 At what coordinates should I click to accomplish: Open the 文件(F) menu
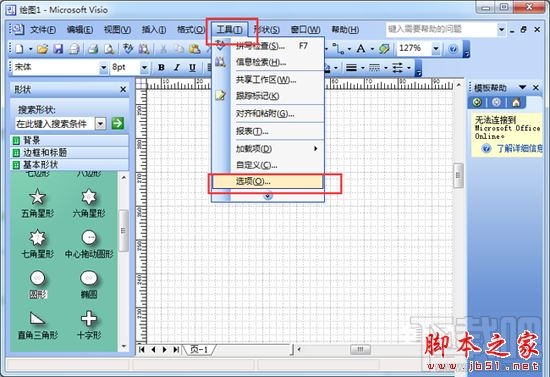pyautogui.click(x=43, y=30)
